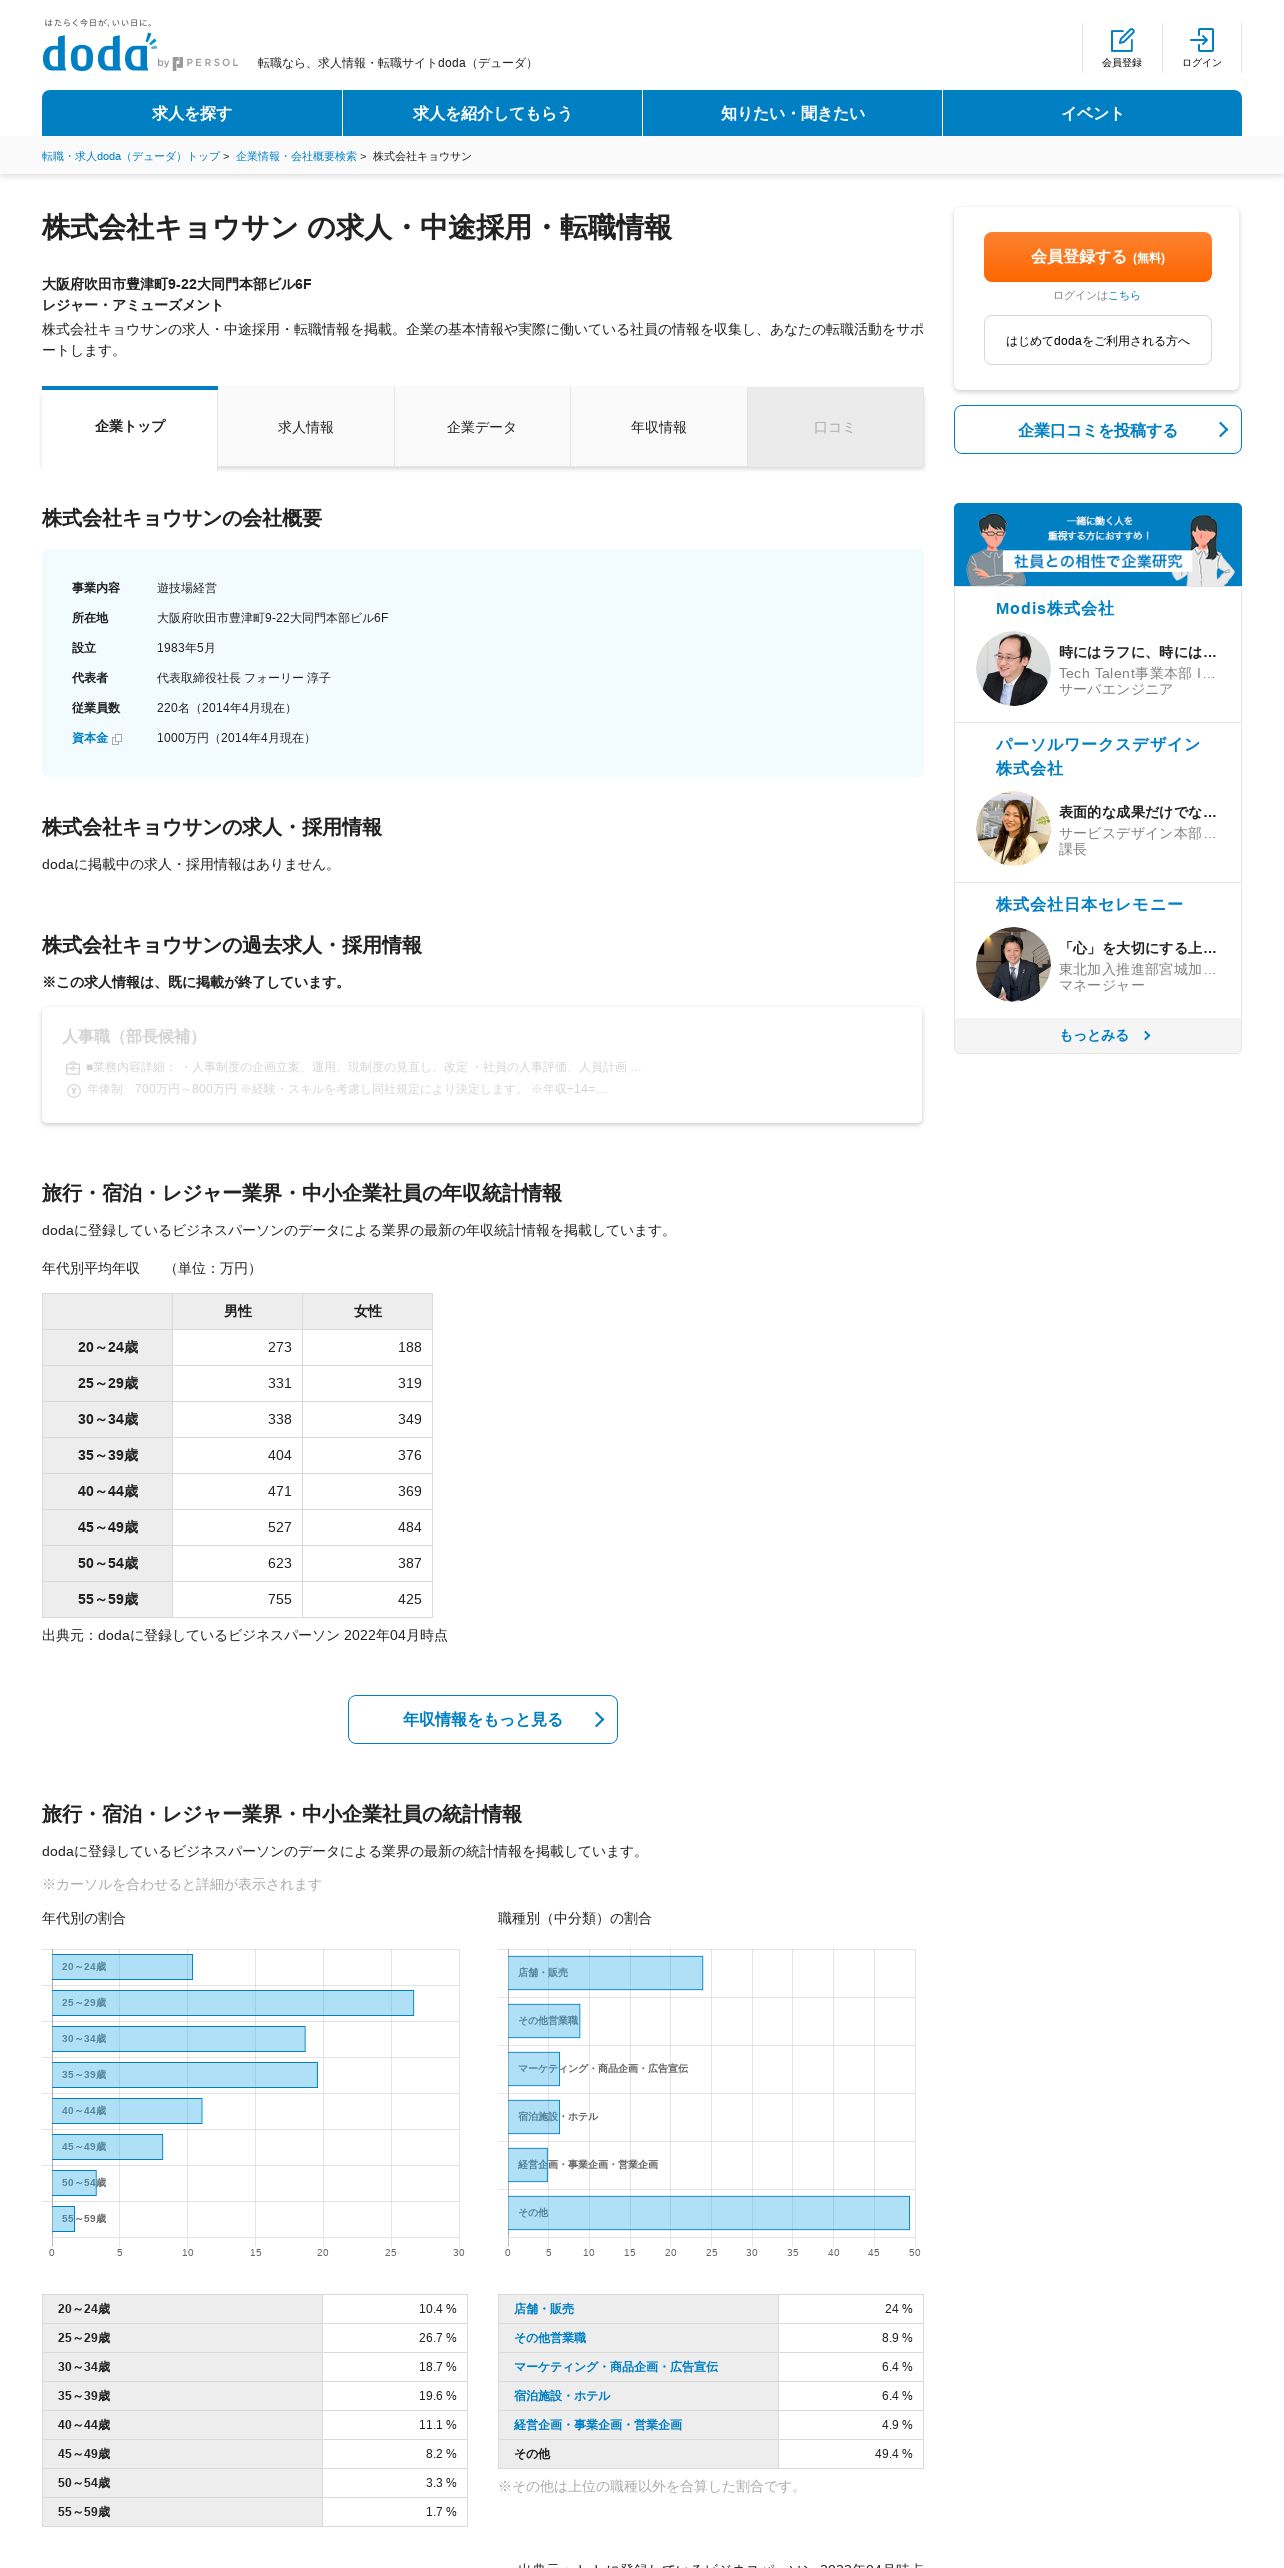Screen dimensions: 1284x2568
Task: Click the 1983年5月 founding date value
Action: pyautogui.click(x=186, y=648)
